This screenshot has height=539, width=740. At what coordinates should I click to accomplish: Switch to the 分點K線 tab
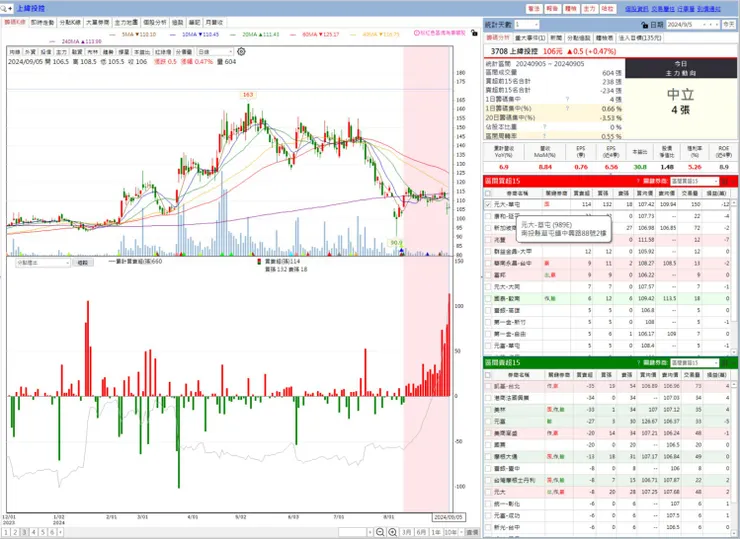(x=70, y=22)
